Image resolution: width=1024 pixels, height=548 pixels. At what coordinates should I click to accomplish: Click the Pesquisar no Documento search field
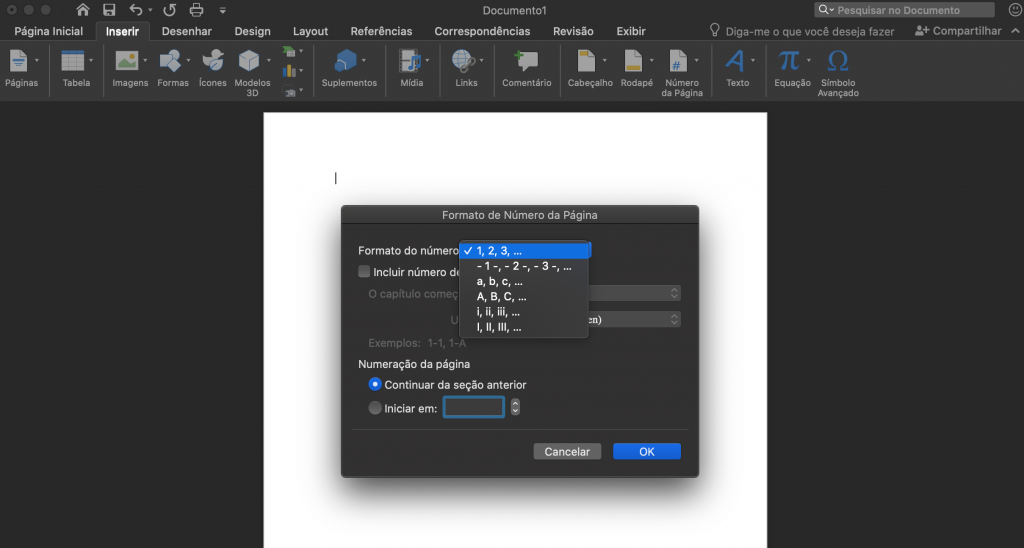[x=904, y=10]
